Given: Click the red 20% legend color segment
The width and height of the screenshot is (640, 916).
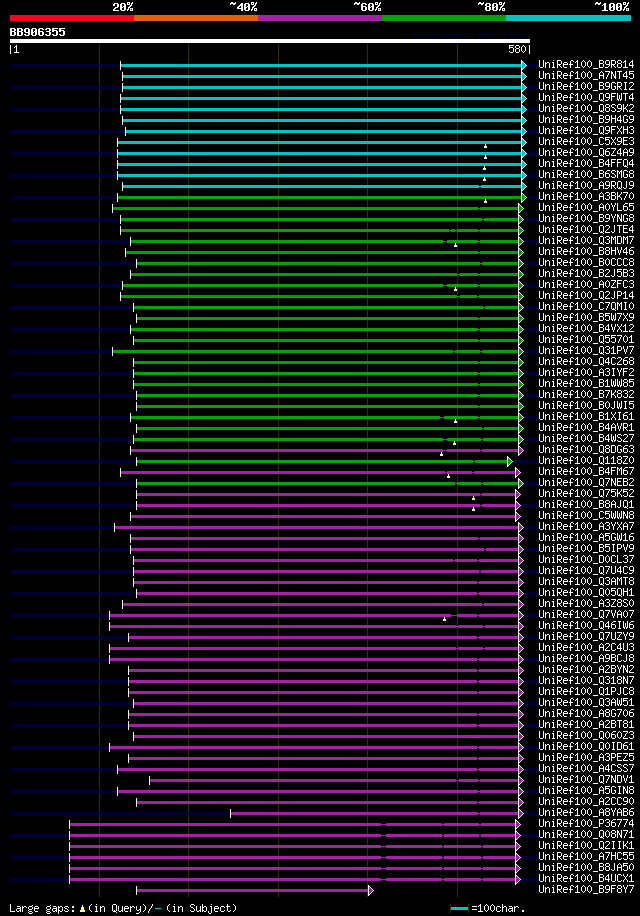Looking at the screenshot, I should pyautogui.click(x=72, y=18).
